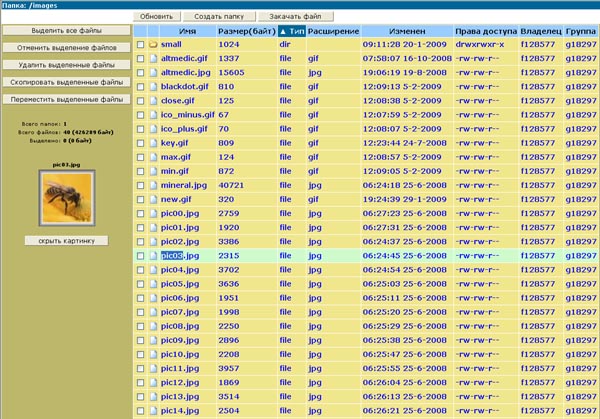Screen dimensions: 600x419
Task: Click size value 15605
Action: coord(231,73)
